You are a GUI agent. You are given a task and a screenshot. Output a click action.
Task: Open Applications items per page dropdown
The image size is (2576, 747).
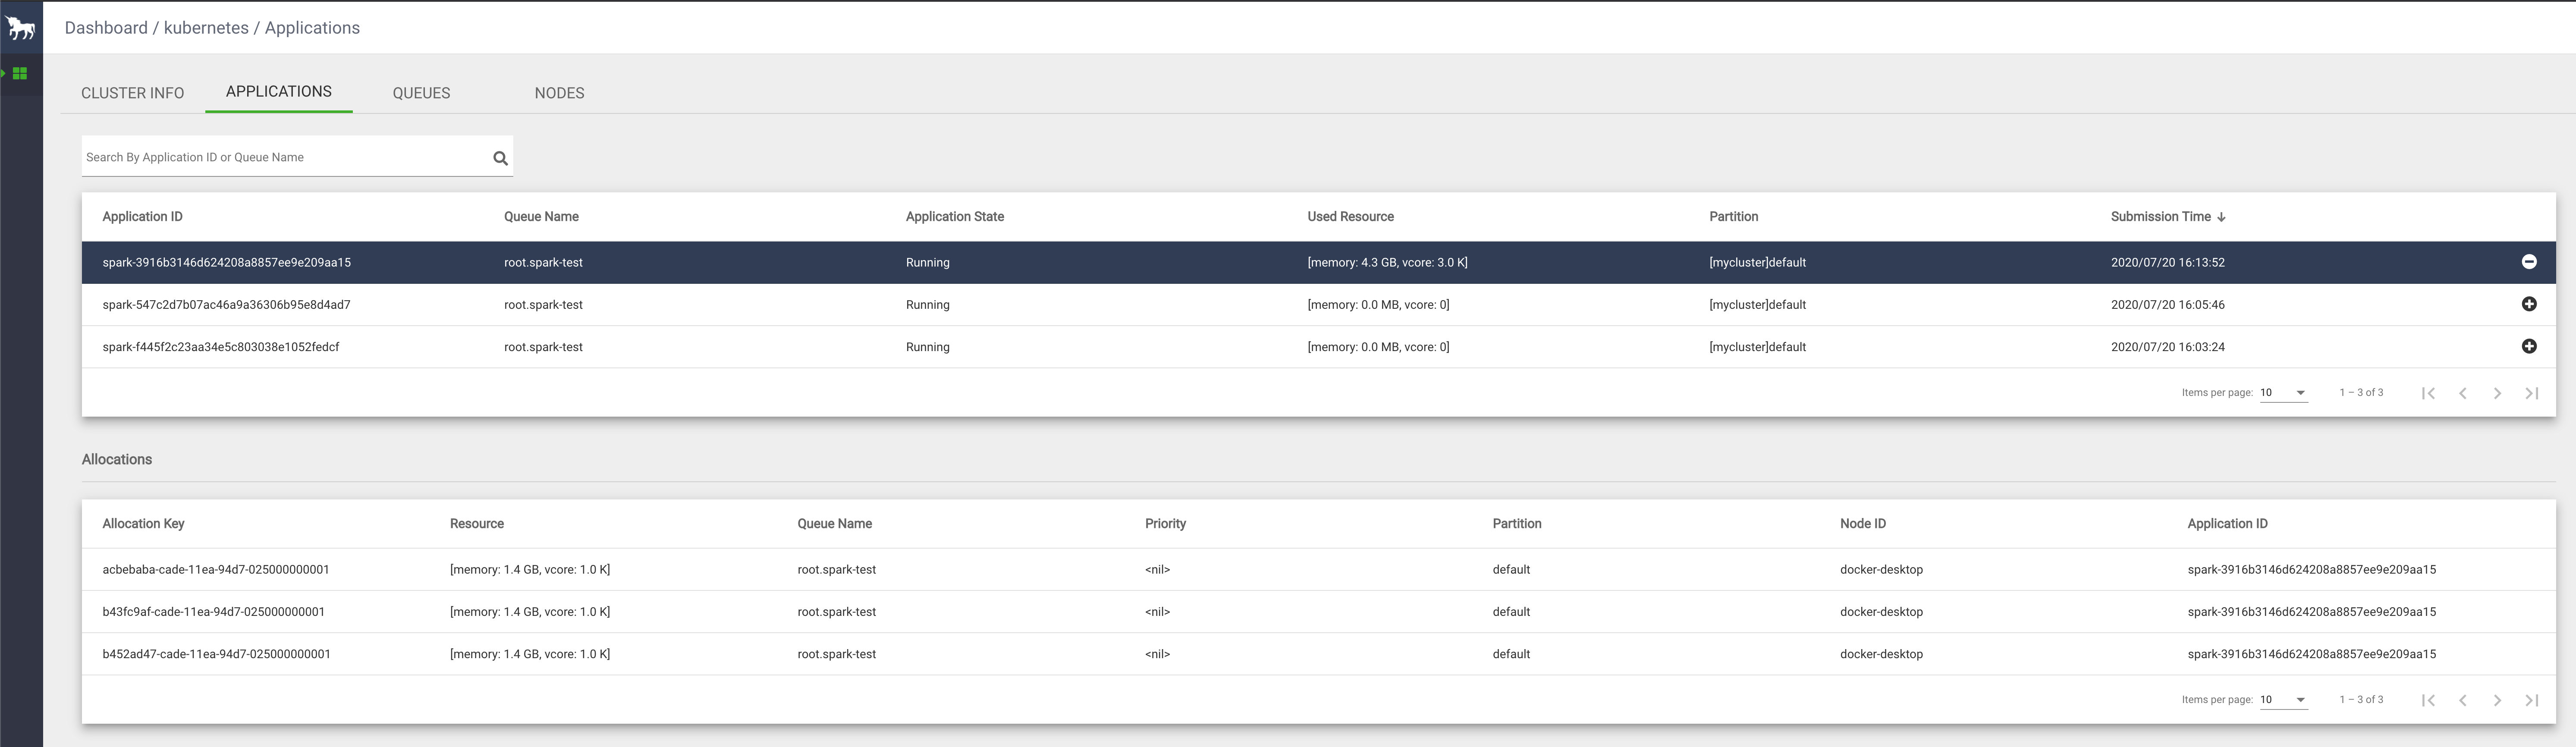[2283, 393]
